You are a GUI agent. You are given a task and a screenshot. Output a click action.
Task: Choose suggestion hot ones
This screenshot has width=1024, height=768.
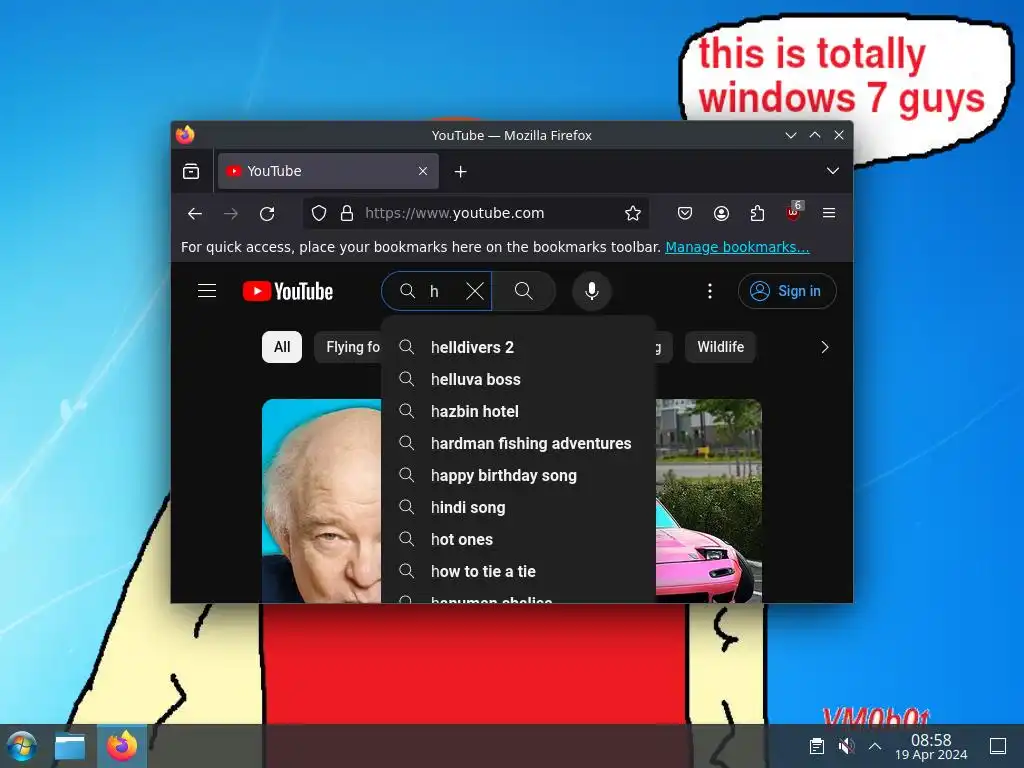pyautogui.click(x=518, y=539)
